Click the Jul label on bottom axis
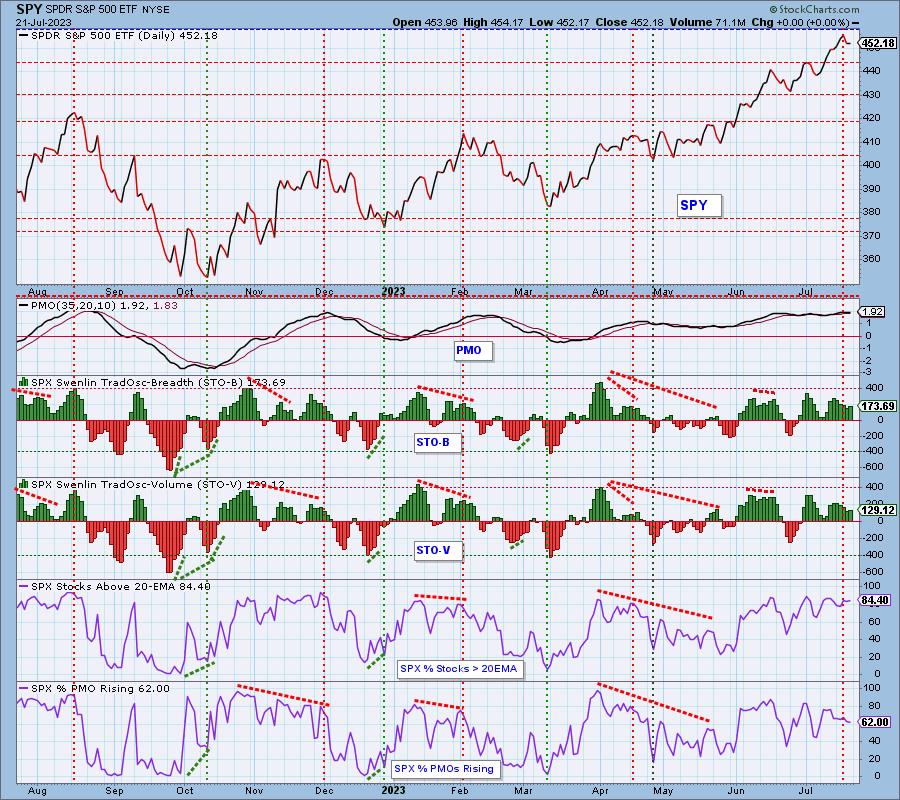The width and height of the screenshot is (900, 800). [806, 790]
